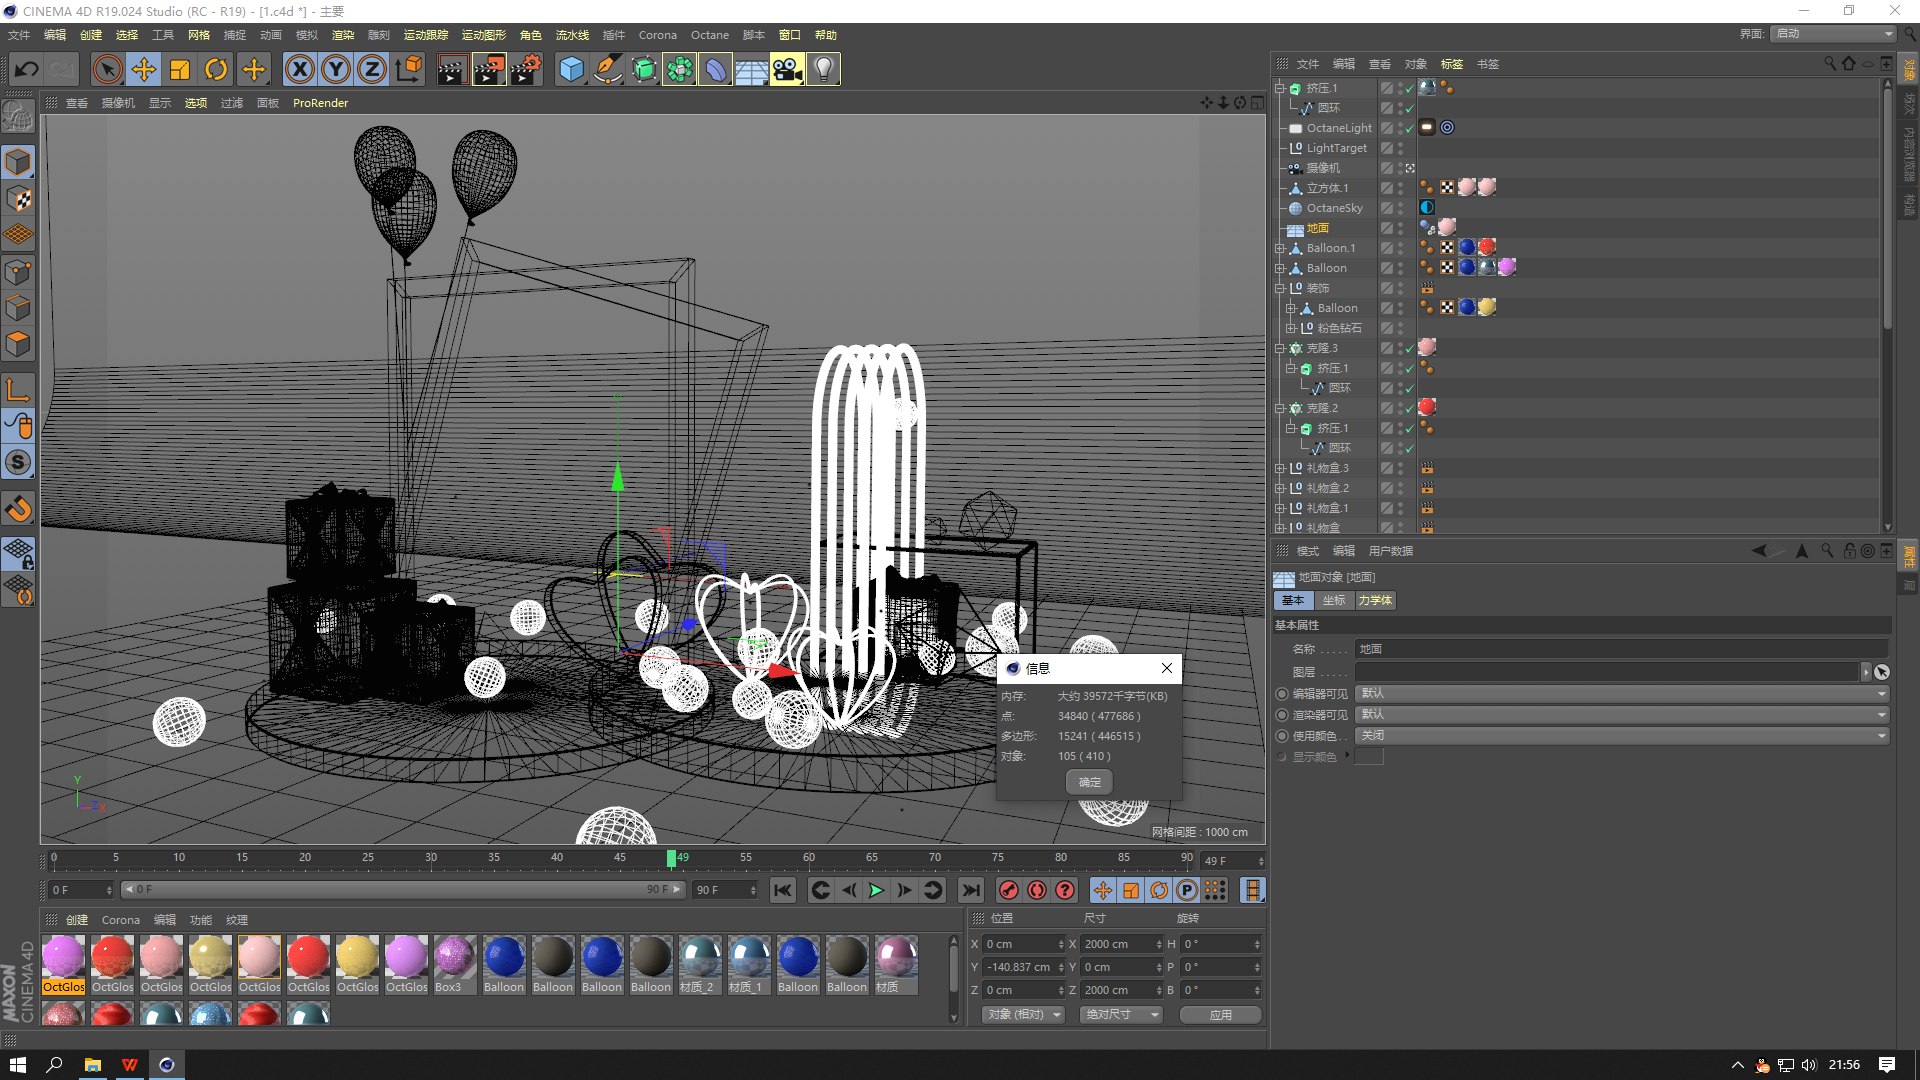Open the Octane menu
This screenshot has height=1080, width=1920.
coord(710,35)
